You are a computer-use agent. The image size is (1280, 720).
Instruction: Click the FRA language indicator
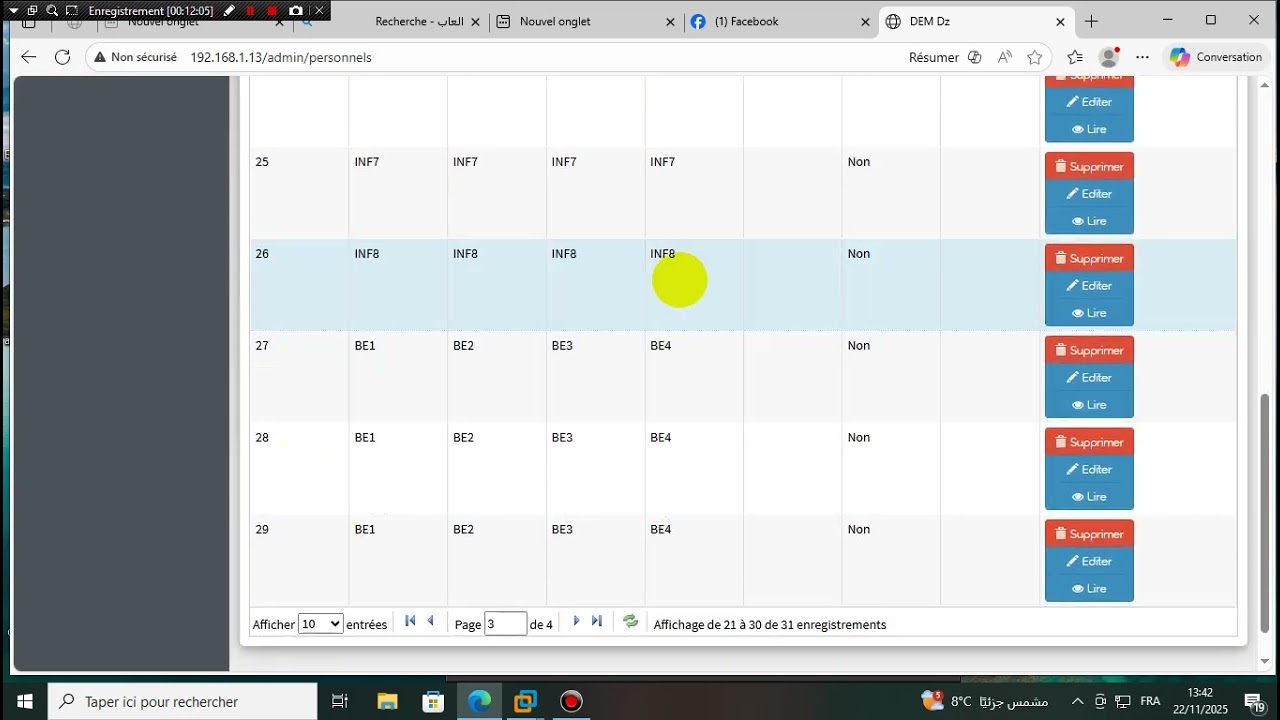coord(1150,701)
